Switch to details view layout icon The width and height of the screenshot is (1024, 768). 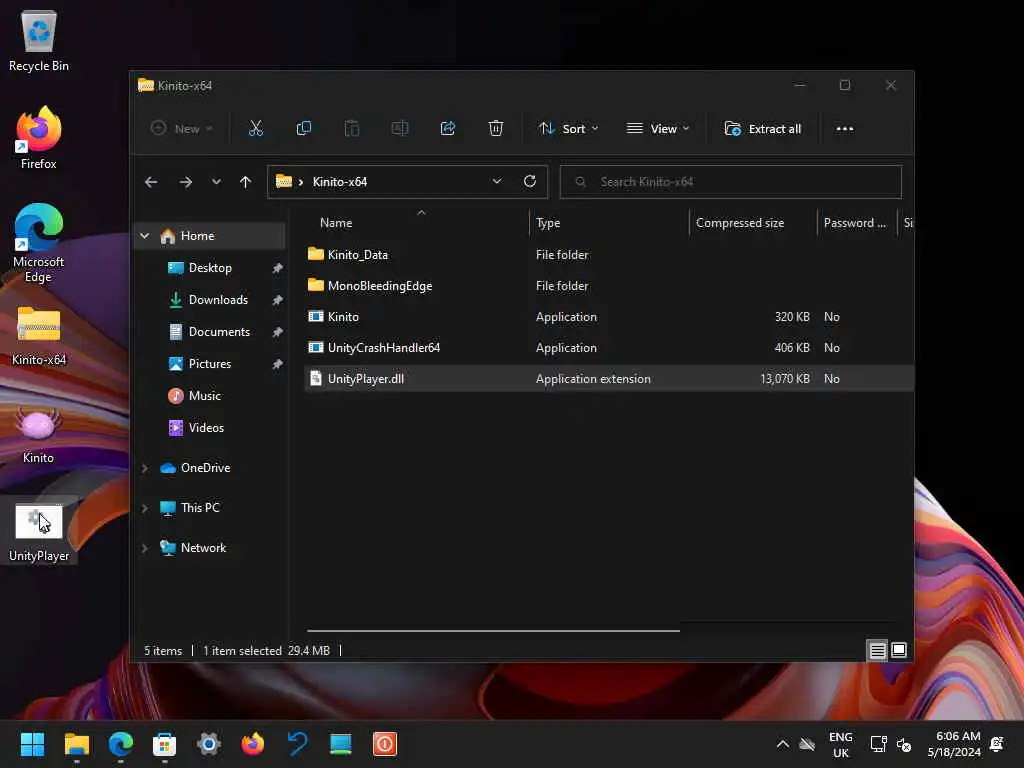[x=877, y=650]
